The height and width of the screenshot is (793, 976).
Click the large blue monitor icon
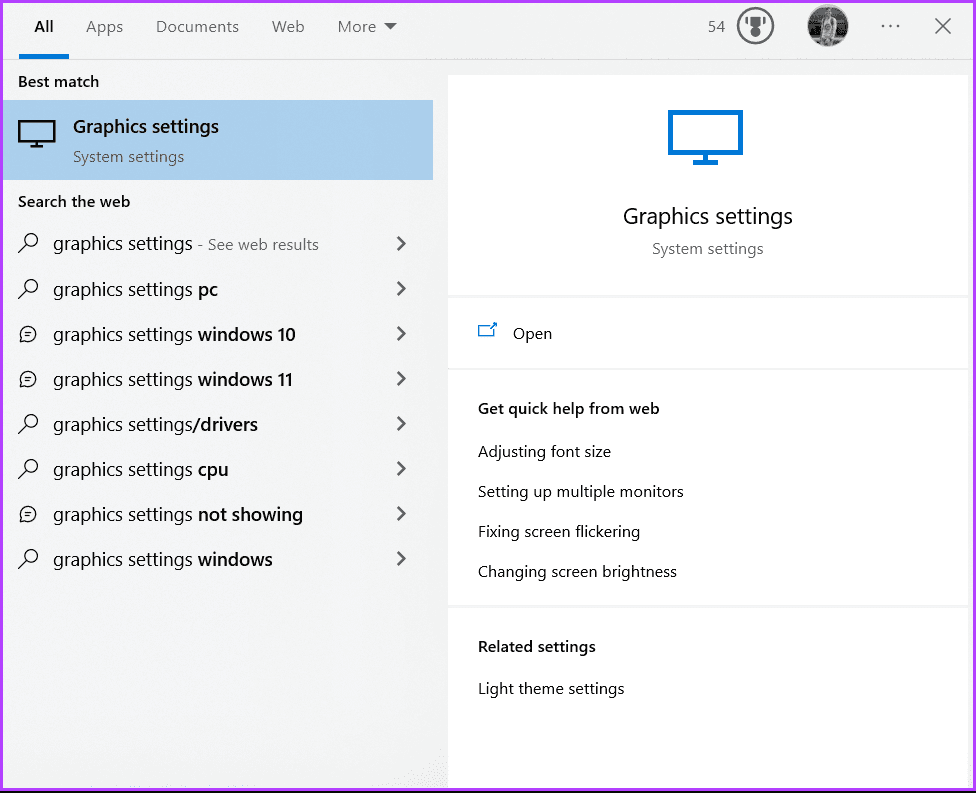(705, 137)
